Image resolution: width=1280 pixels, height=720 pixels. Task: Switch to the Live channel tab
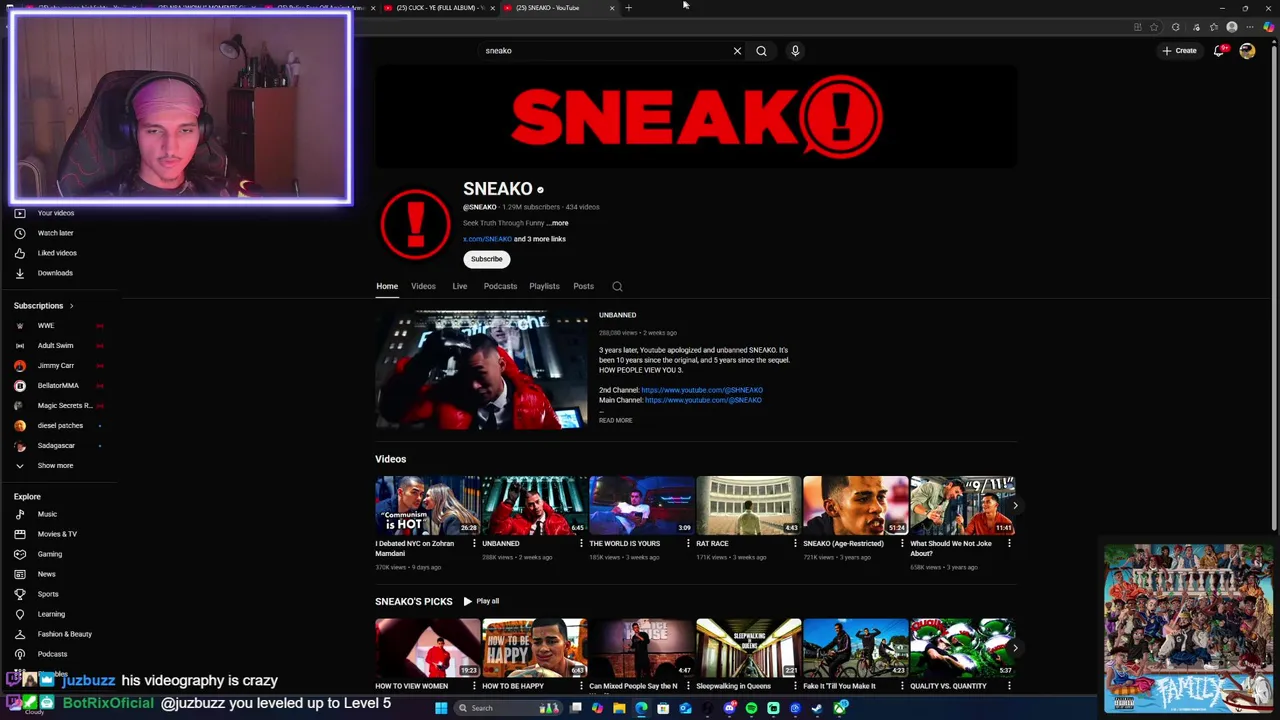(460, 286)
